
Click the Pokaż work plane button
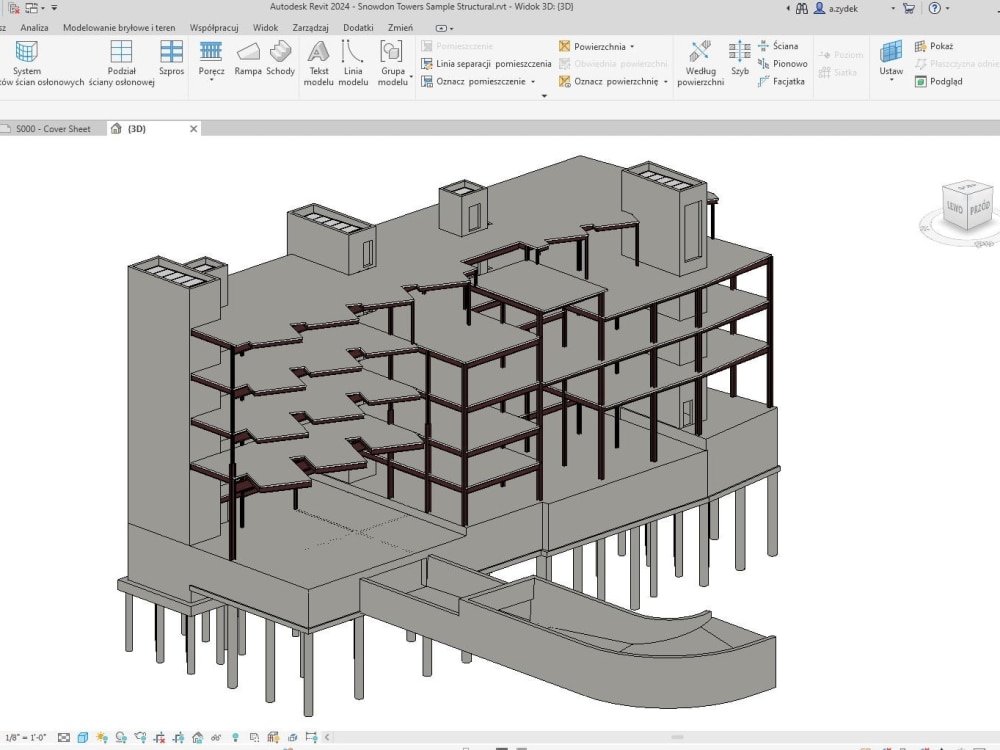934,46
